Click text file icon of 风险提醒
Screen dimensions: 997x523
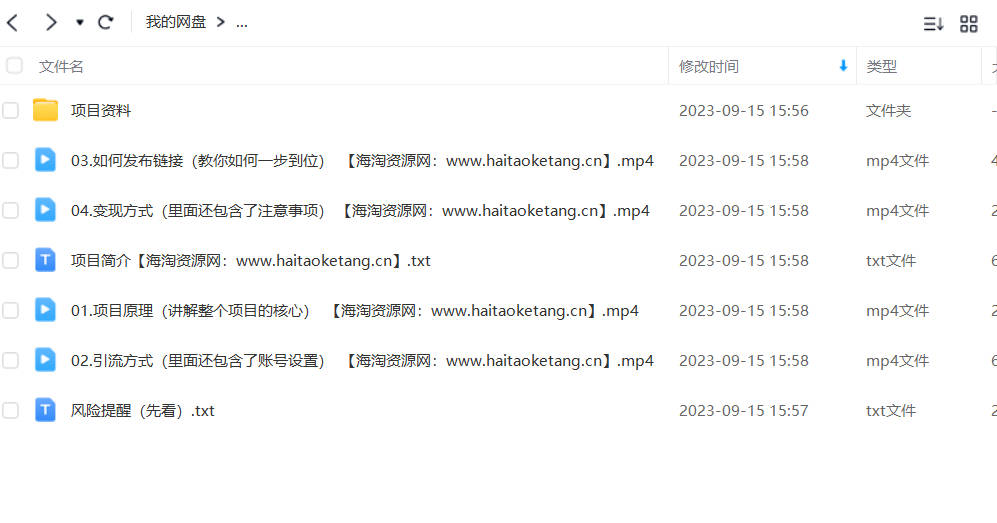point(45,410)
